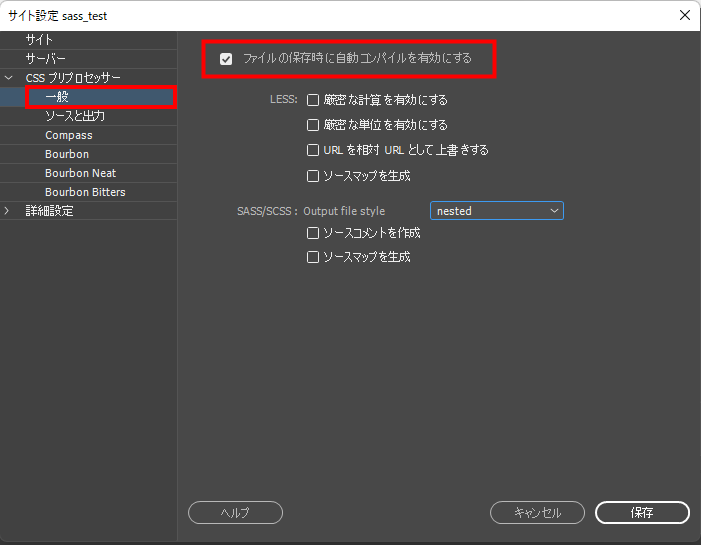The image size is (701, 545).
Task: Enable LESS ソースマップを生成 checkbox
Action: click(x=313, y=175)
